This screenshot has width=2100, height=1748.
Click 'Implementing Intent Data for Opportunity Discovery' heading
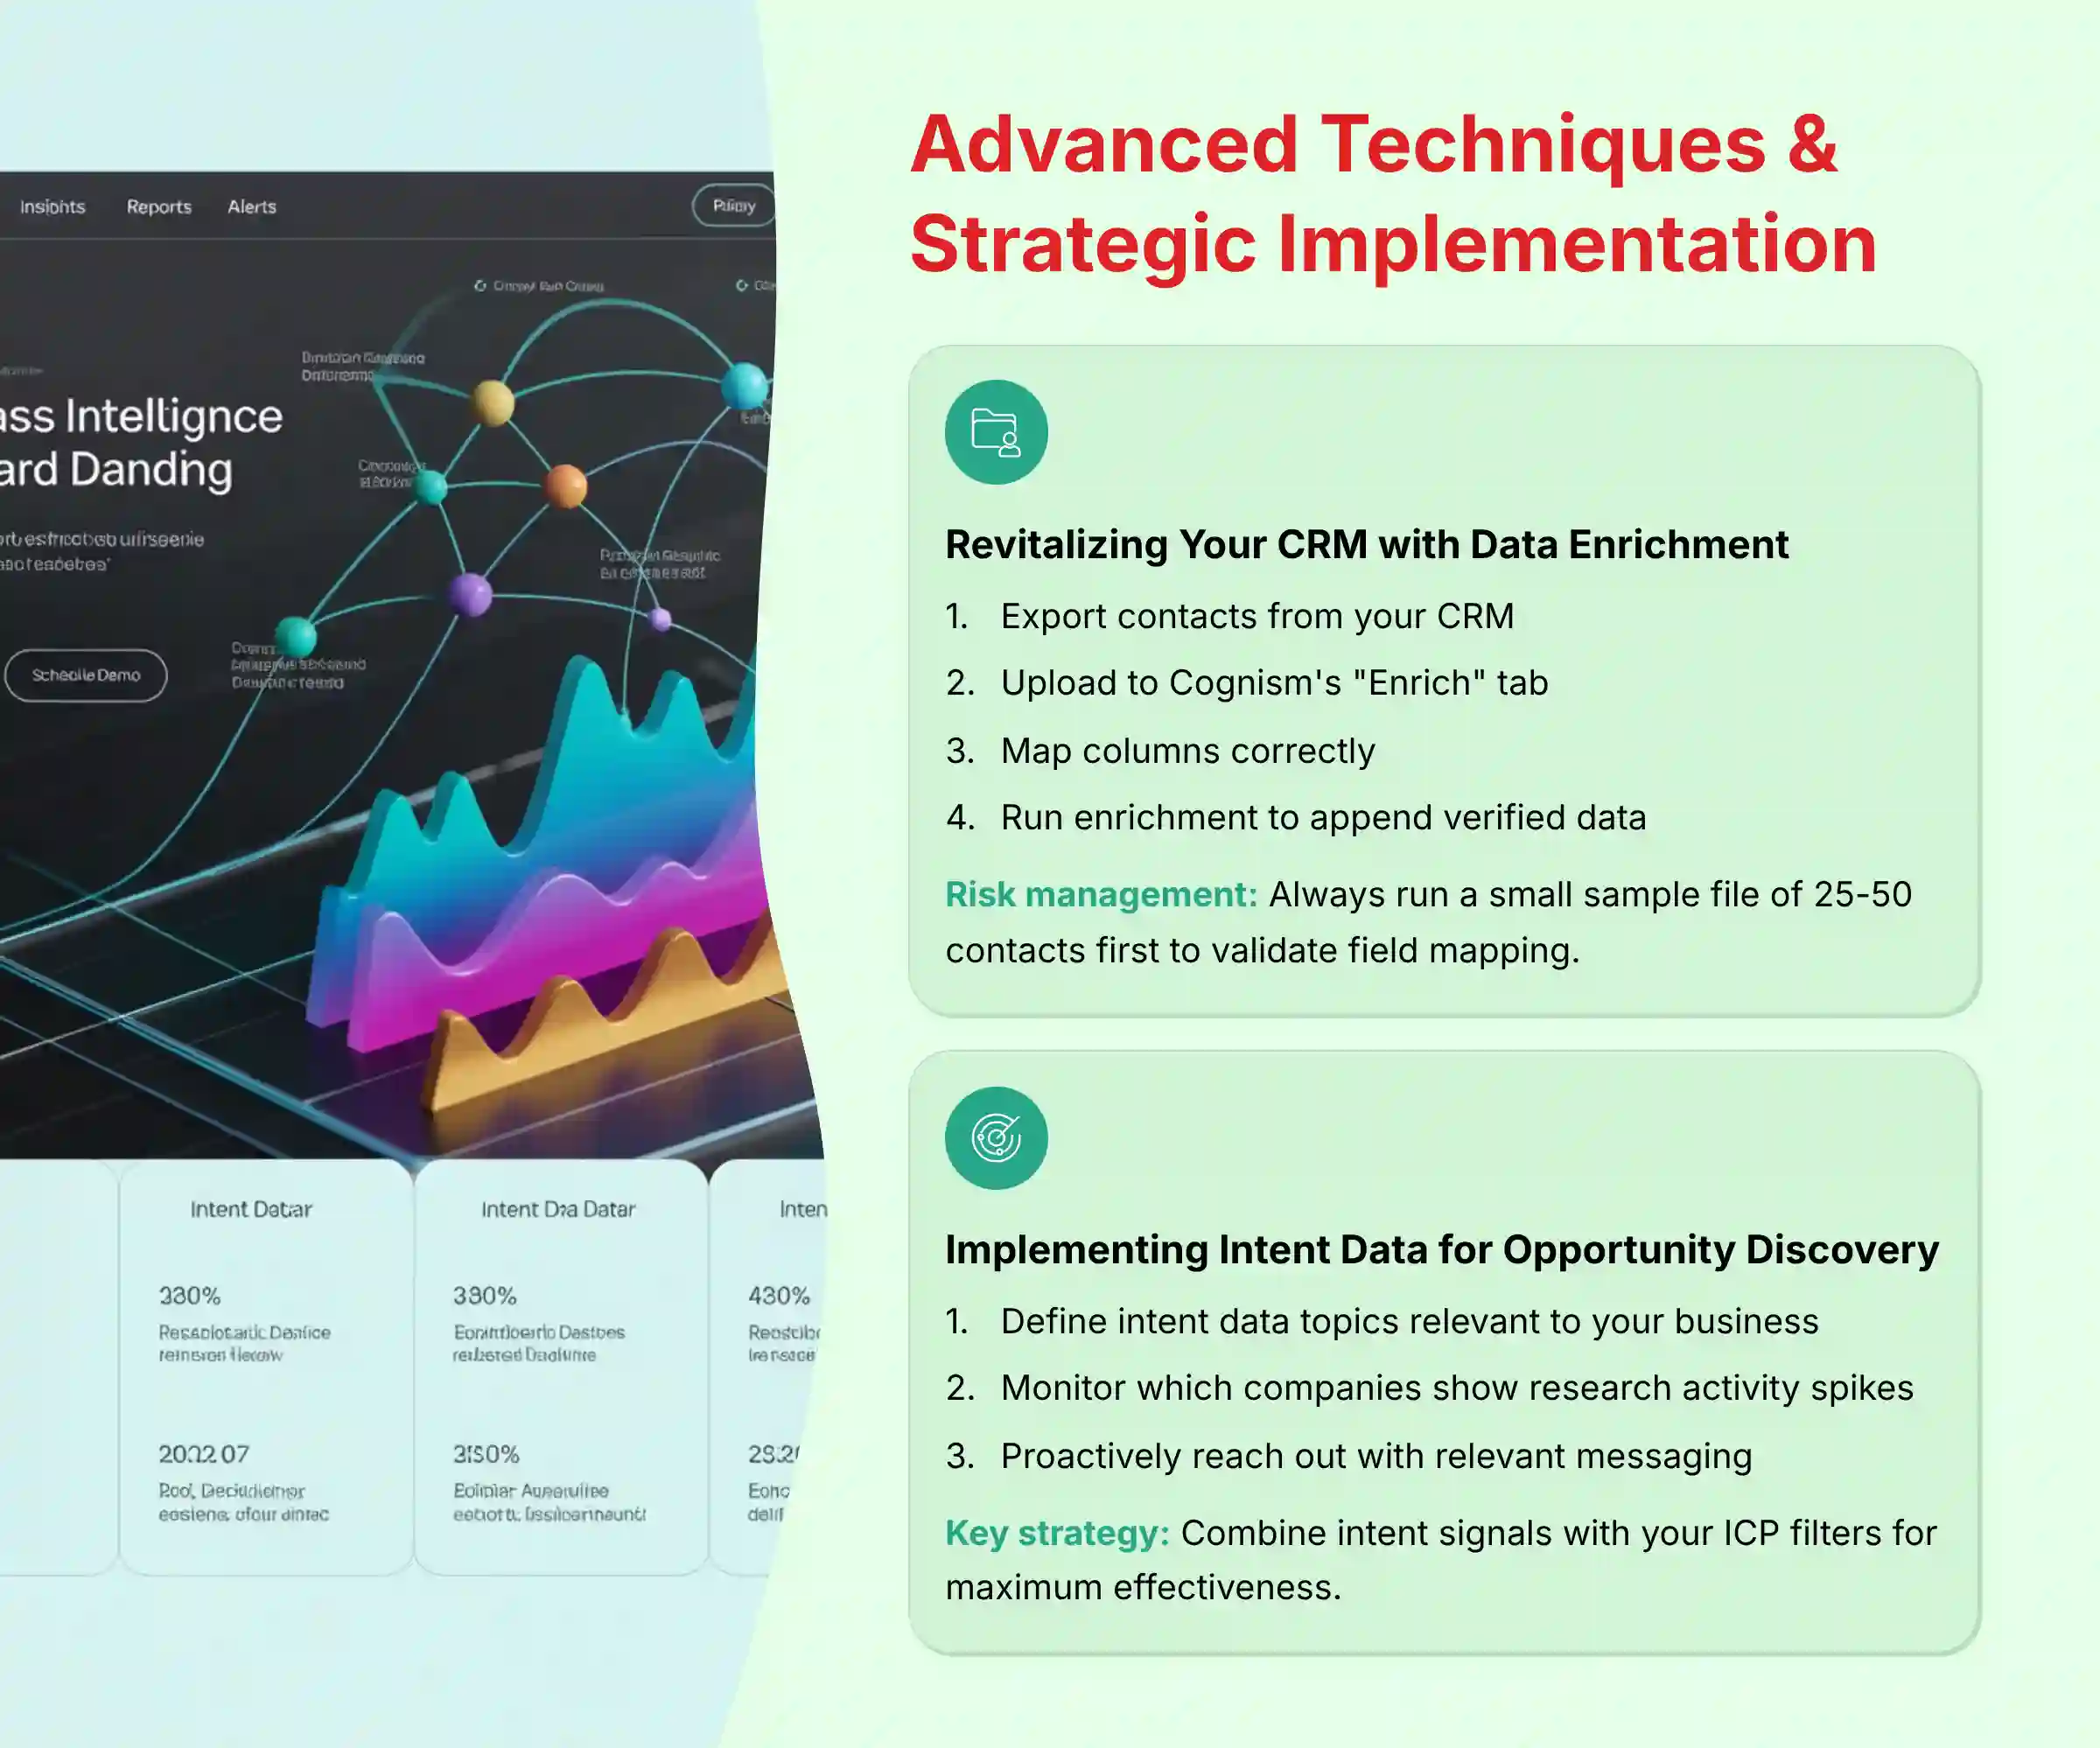click(1442, 1250)
